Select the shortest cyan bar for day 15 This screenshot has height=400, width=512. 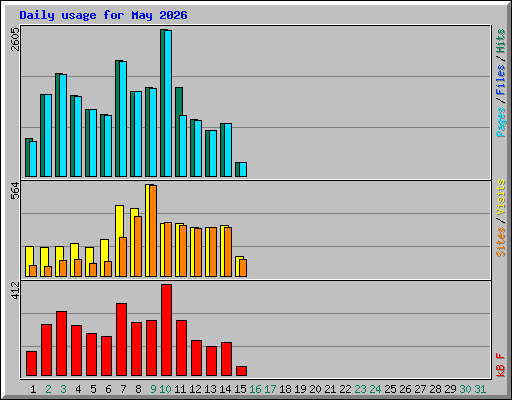243,170
